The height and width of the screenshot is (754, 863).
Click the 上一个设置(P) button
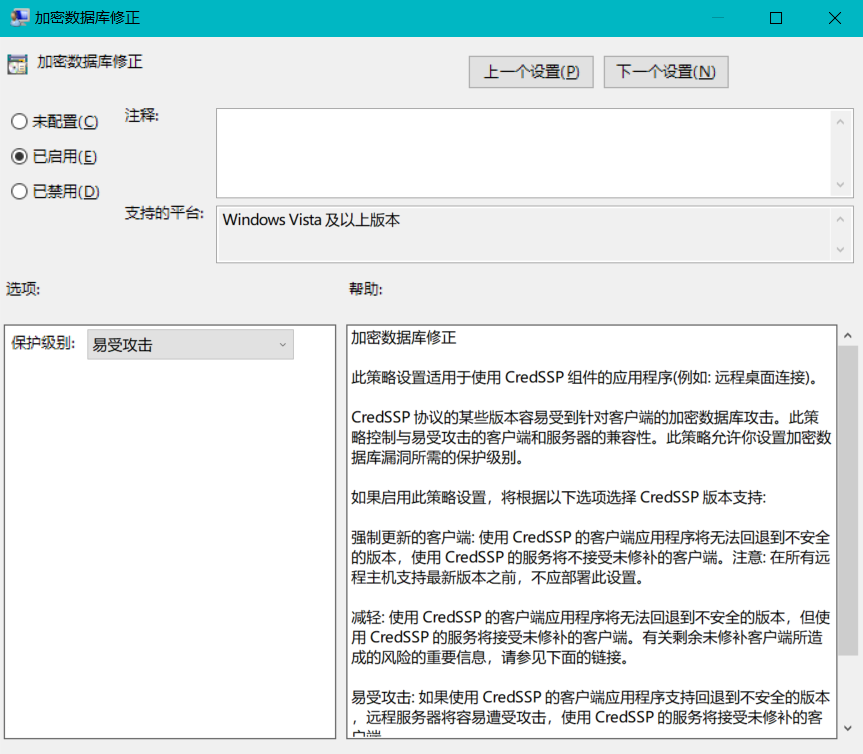point(531,72)
